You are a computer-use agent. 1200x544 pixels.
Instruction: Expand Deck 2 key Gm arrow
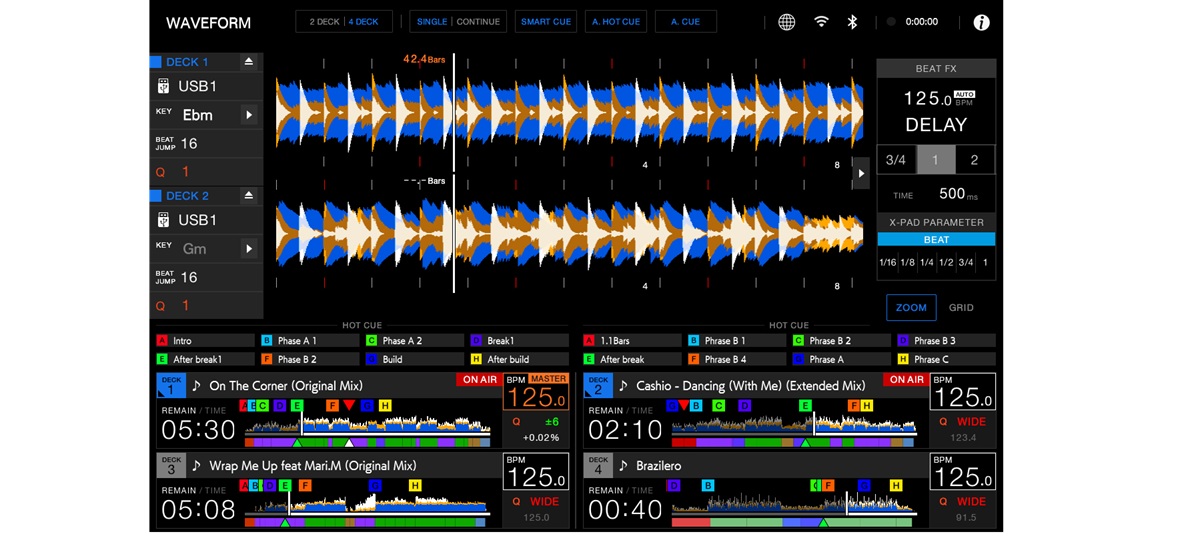(249, 249)
